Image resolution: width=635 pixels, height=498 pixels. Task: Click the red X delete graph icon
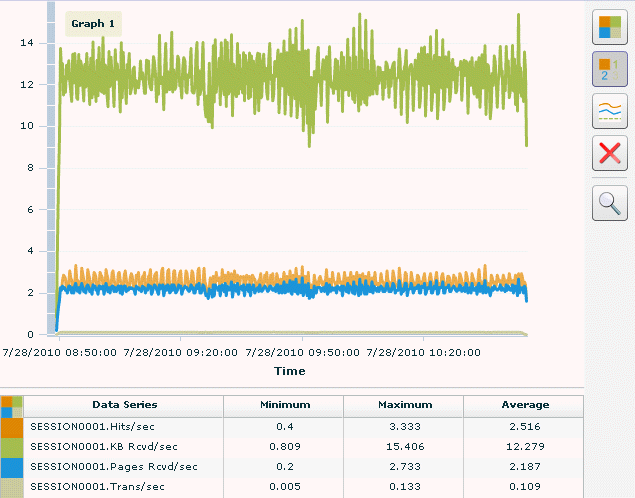(x=609, y=153)
